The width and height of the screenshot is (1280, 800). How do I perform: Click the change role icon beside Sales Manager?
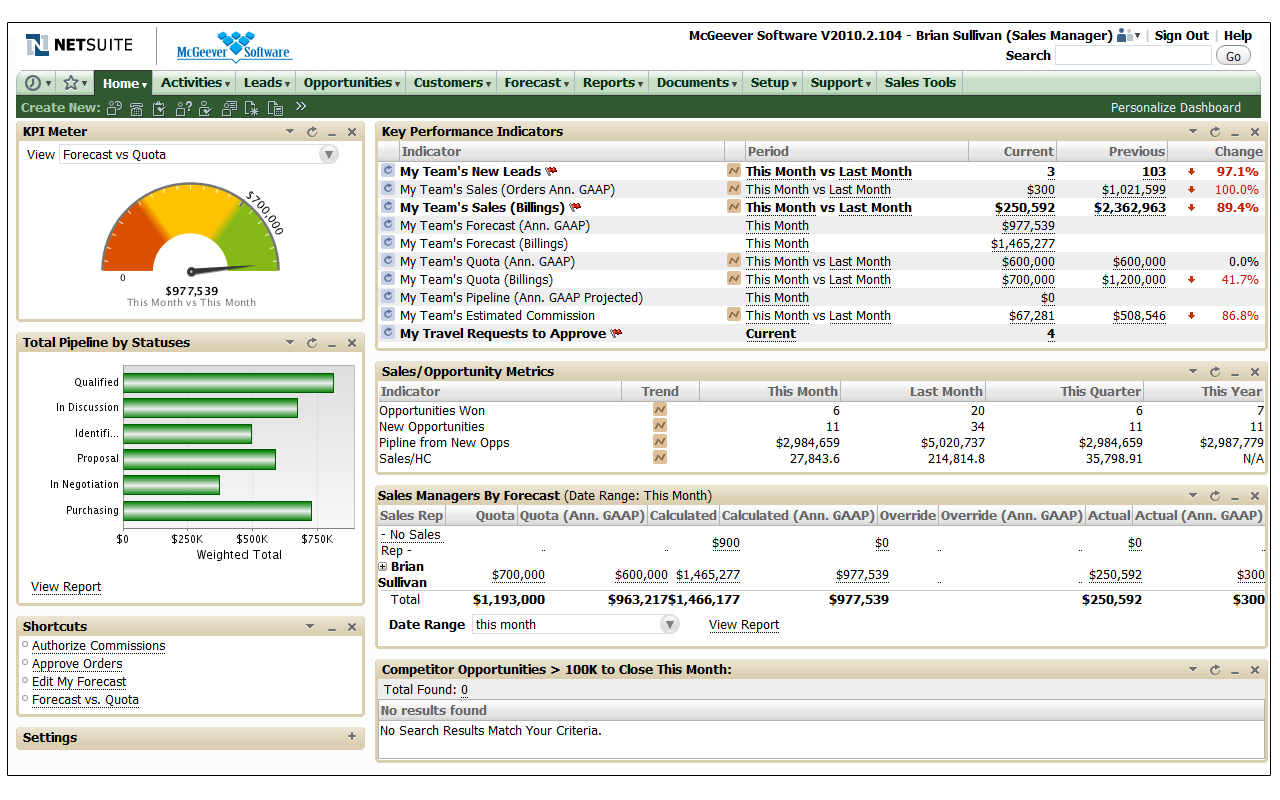1127,36
